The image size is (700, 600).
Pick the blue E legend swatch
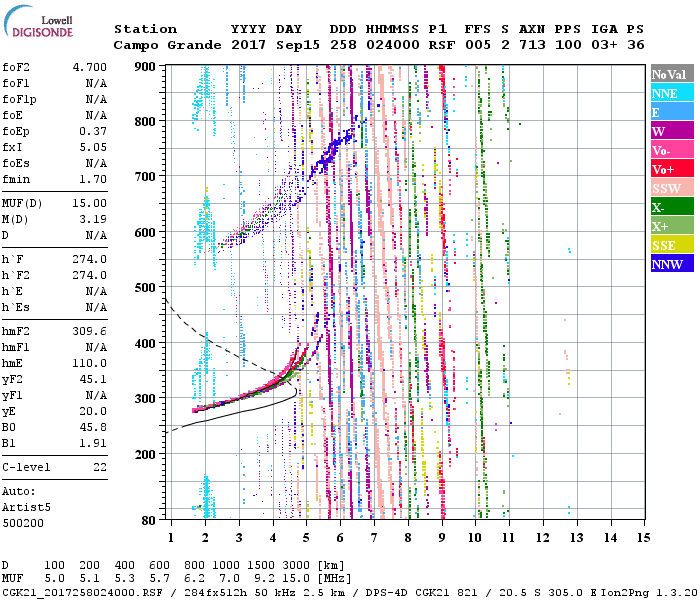click(x=671, y=112)
